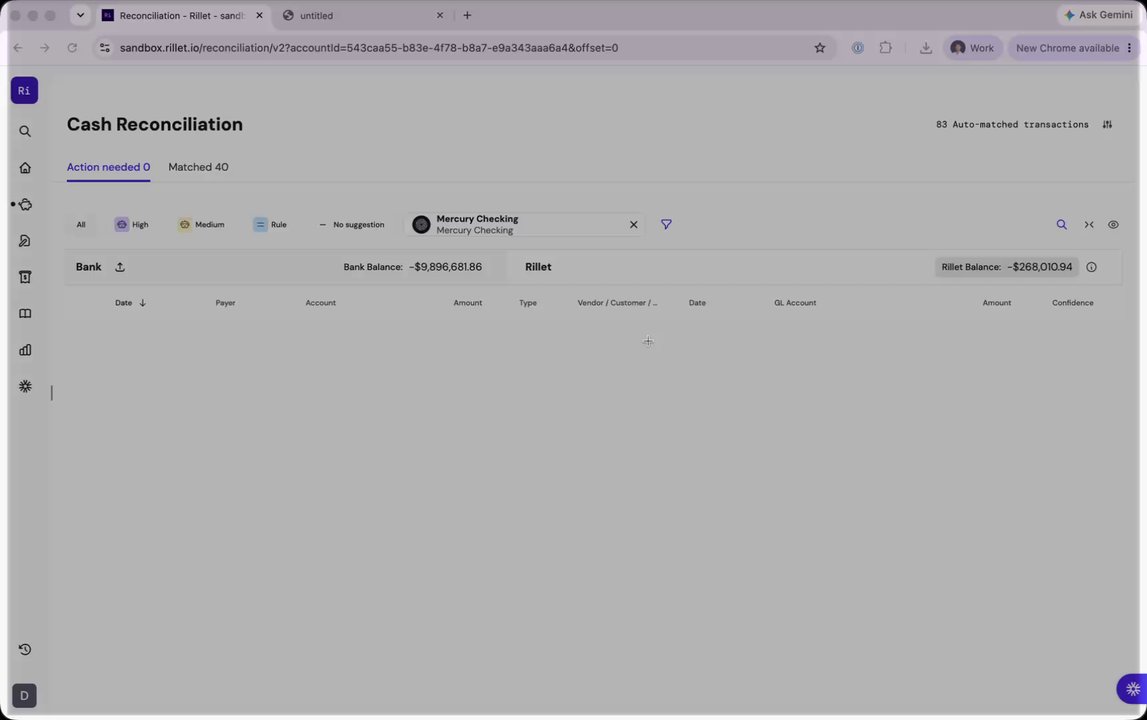Filter by Medium confidence
This screenshot has width=1147, height=720.
(201, 225)
